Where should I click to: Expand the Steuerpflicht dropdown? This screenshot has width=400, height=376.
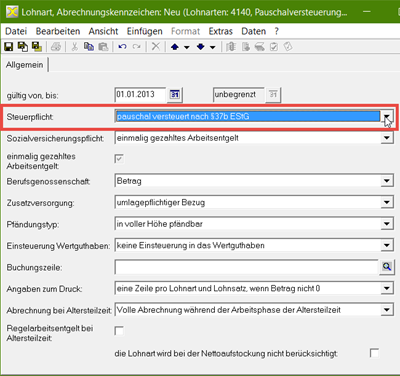click(x=387, y=116)
